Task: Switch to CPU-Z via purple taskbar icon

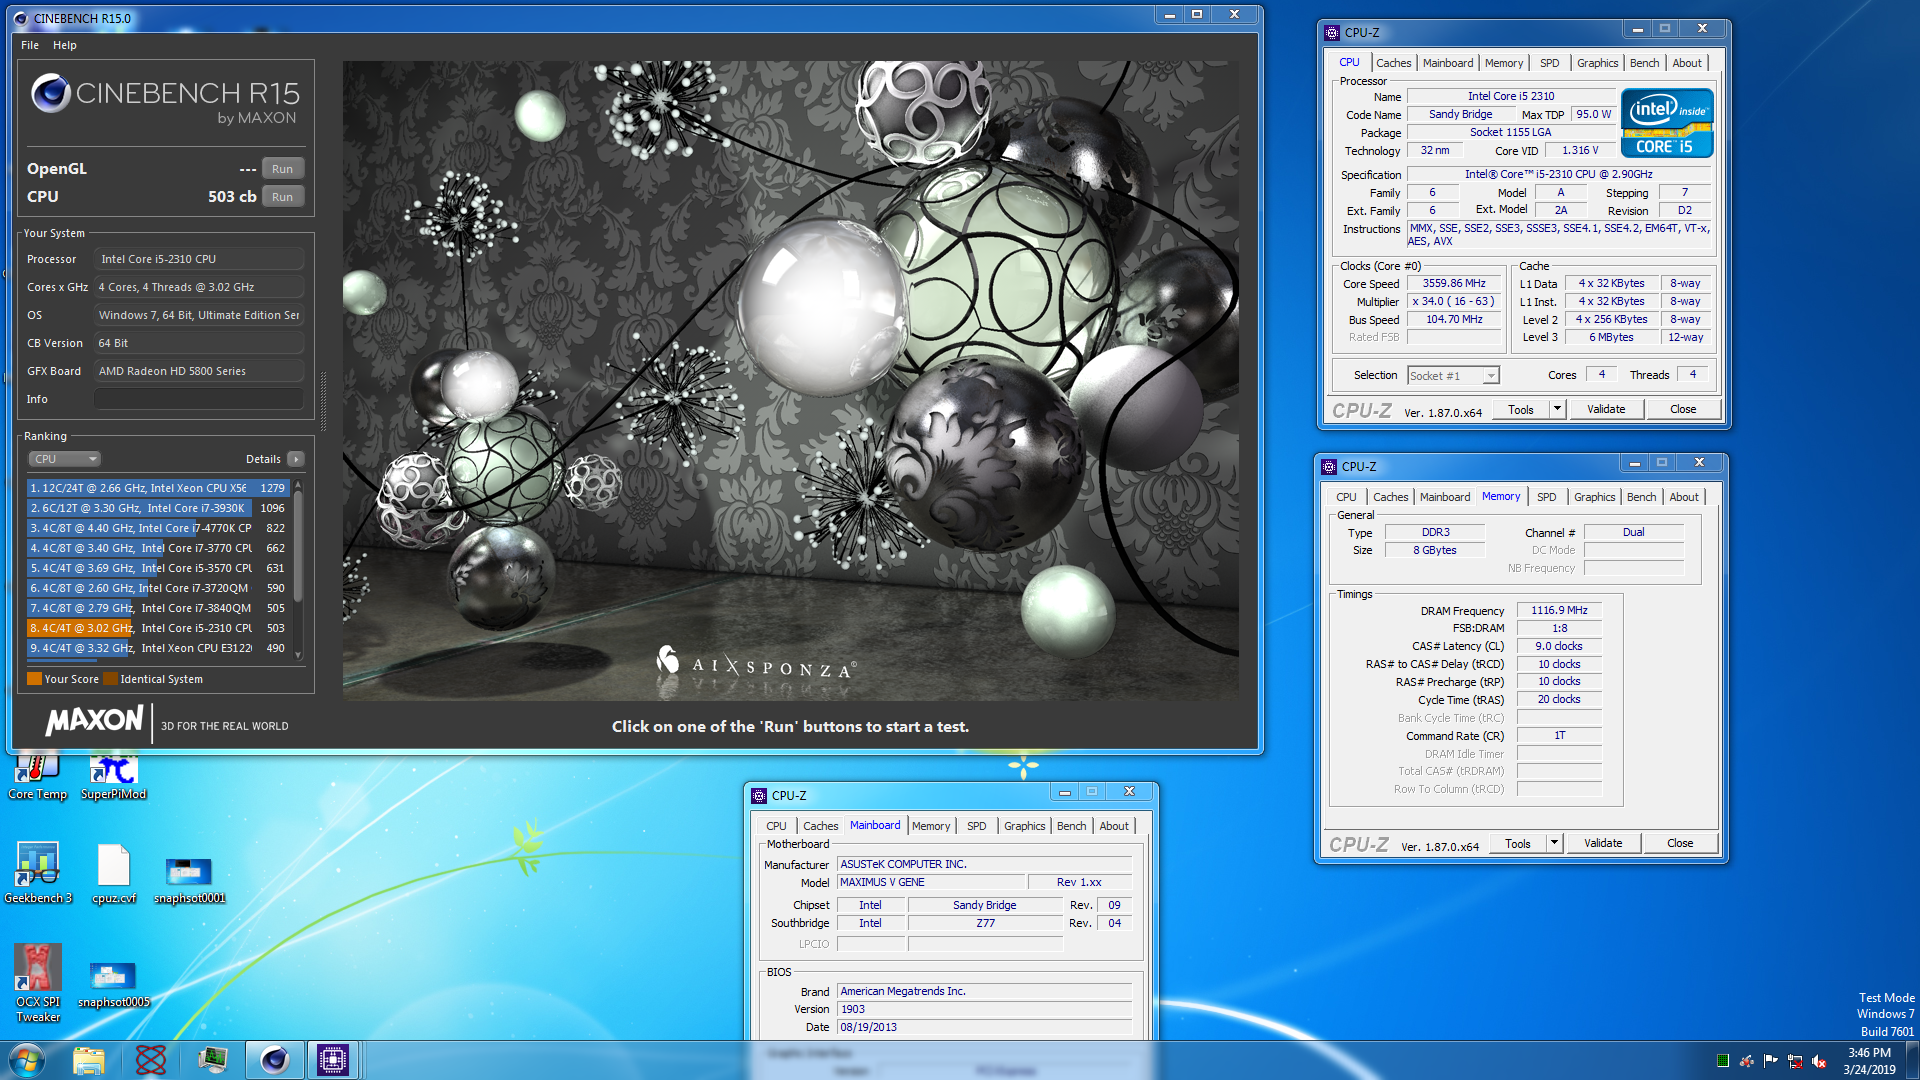Action: point(333,1060)
